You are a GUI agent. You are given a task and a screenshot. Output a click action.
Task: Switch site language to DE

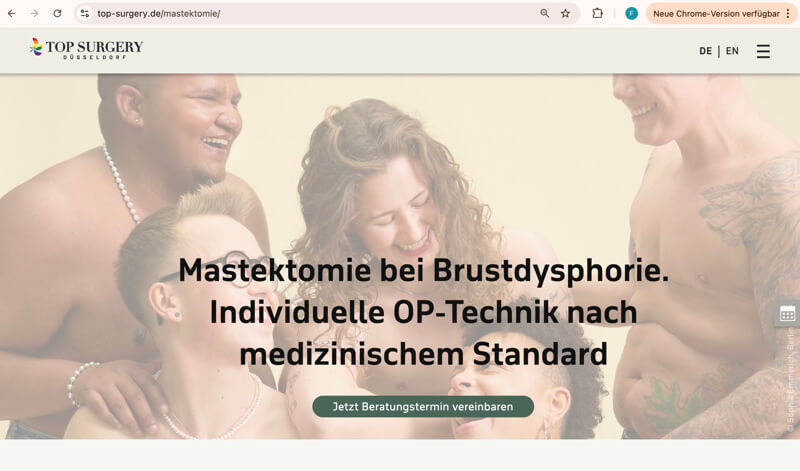[x=706, y=51]
